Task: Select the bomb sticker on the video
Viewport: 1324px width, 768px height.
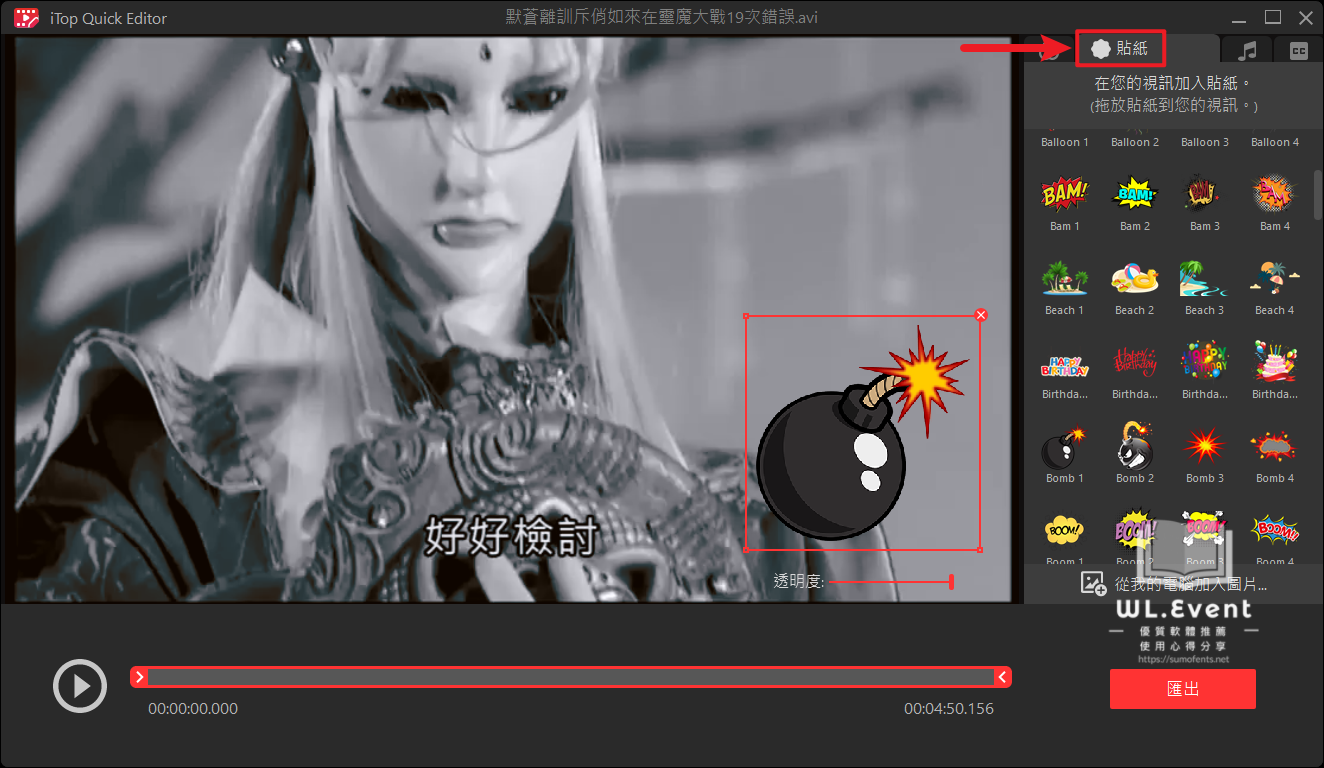Action: point(862,432)
